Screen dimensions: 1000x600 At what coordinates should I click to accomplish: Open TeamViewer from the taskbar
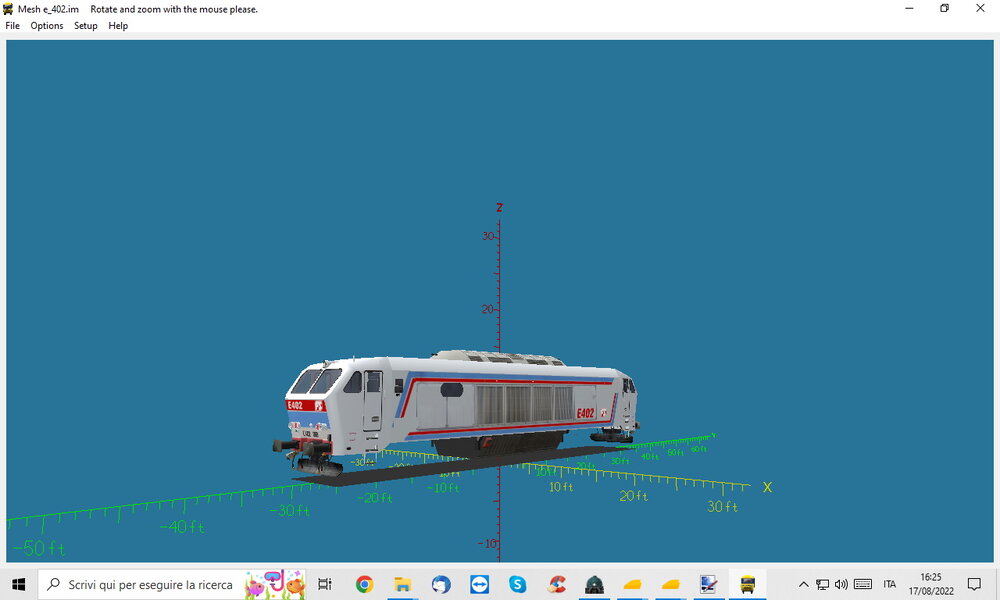(x=479, y=584)
